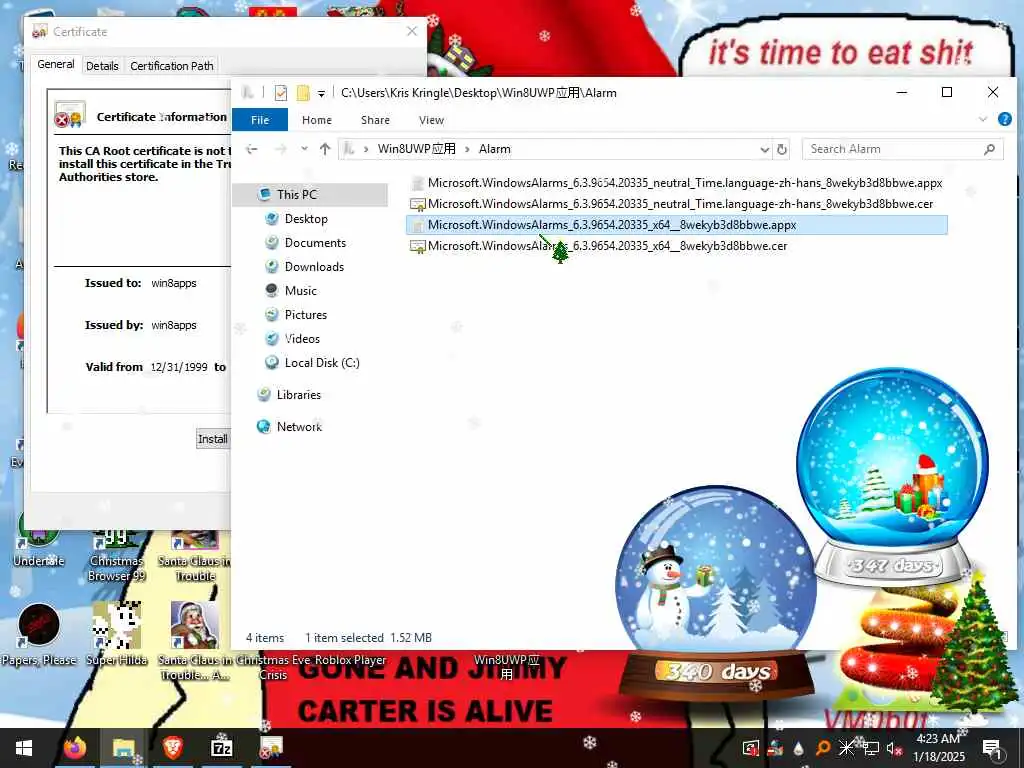Select Local Disk (C:) in the navigation pane
1024x768 pixels.
point(321,363)
